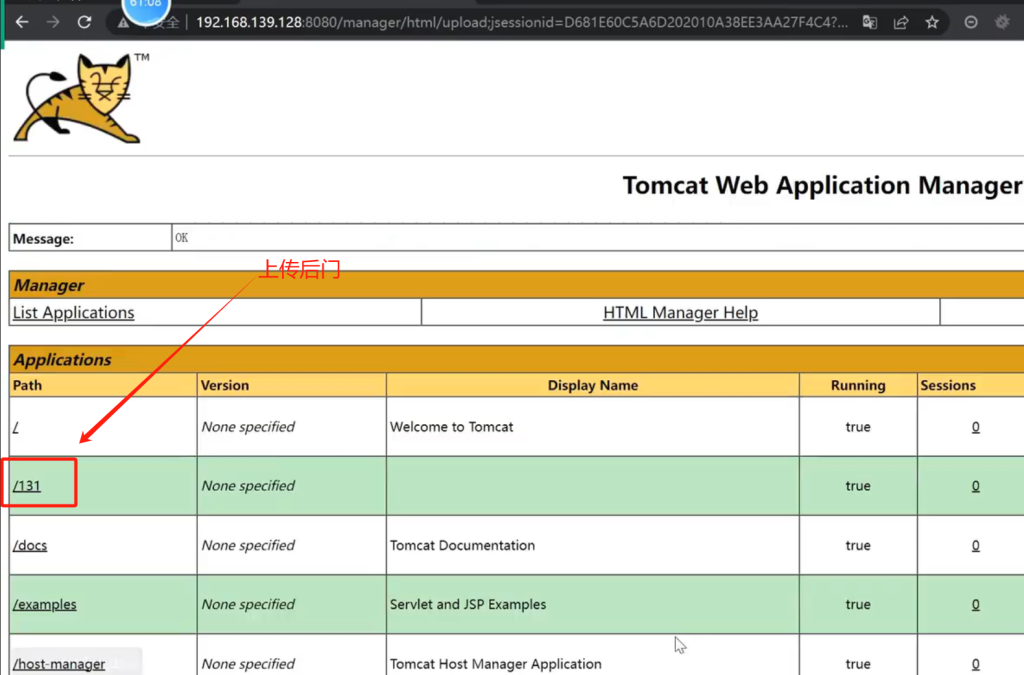Click the running status true for /examples
This screenshot has height=675, width=1024.
pos(857,604)
